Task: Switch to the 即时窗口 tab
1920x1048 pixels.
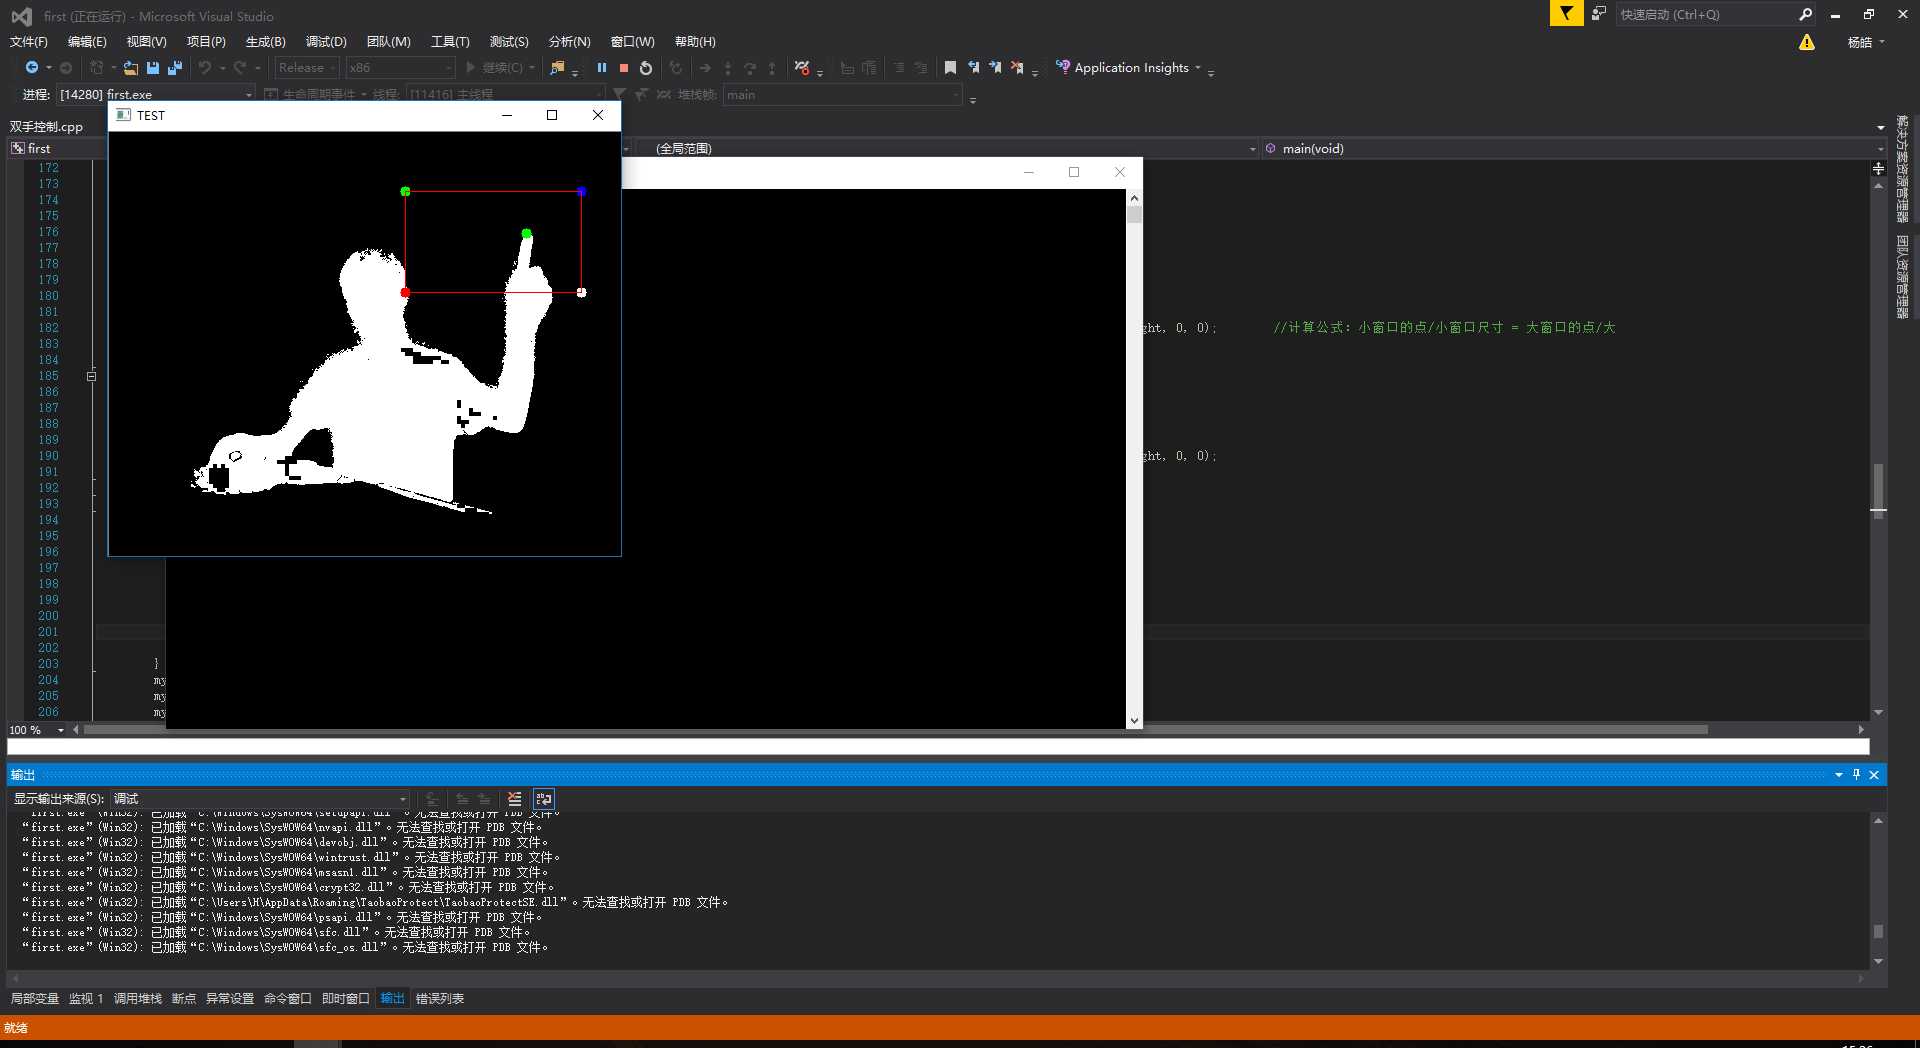Action: coord(345,999)
